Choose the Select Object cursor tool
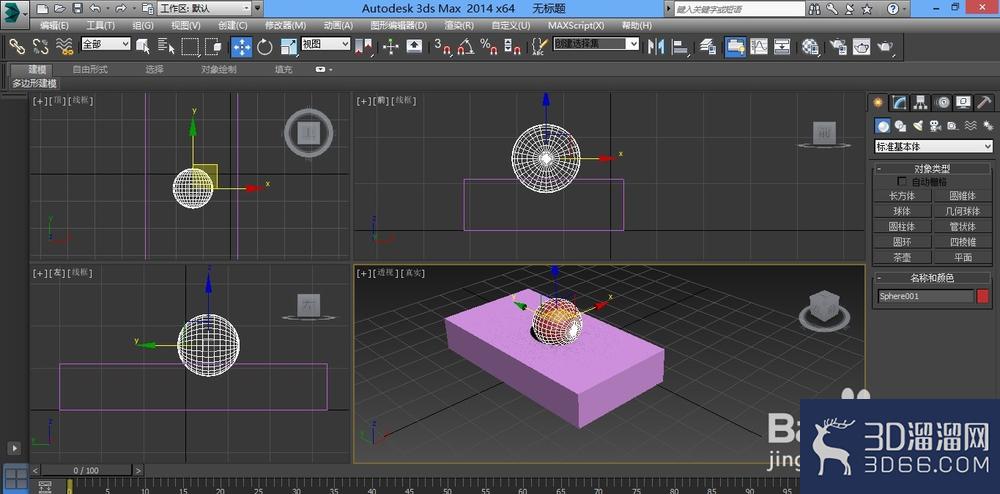The image size is (1000, 494). click(x=143, y=46)
